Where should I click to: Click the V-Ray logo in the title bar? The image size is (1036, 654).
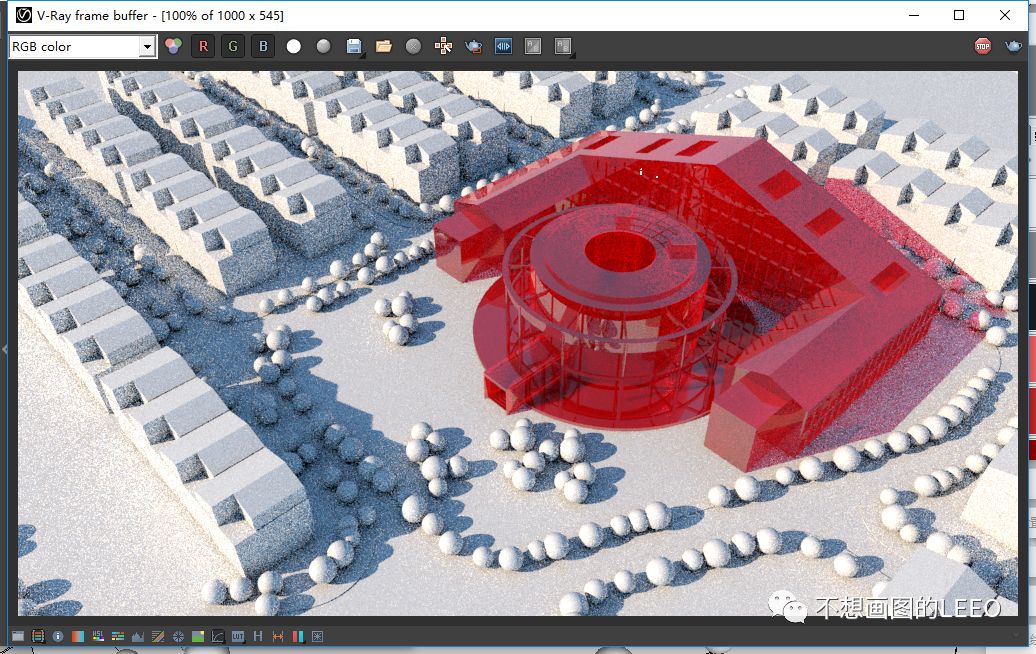point(24,15)
